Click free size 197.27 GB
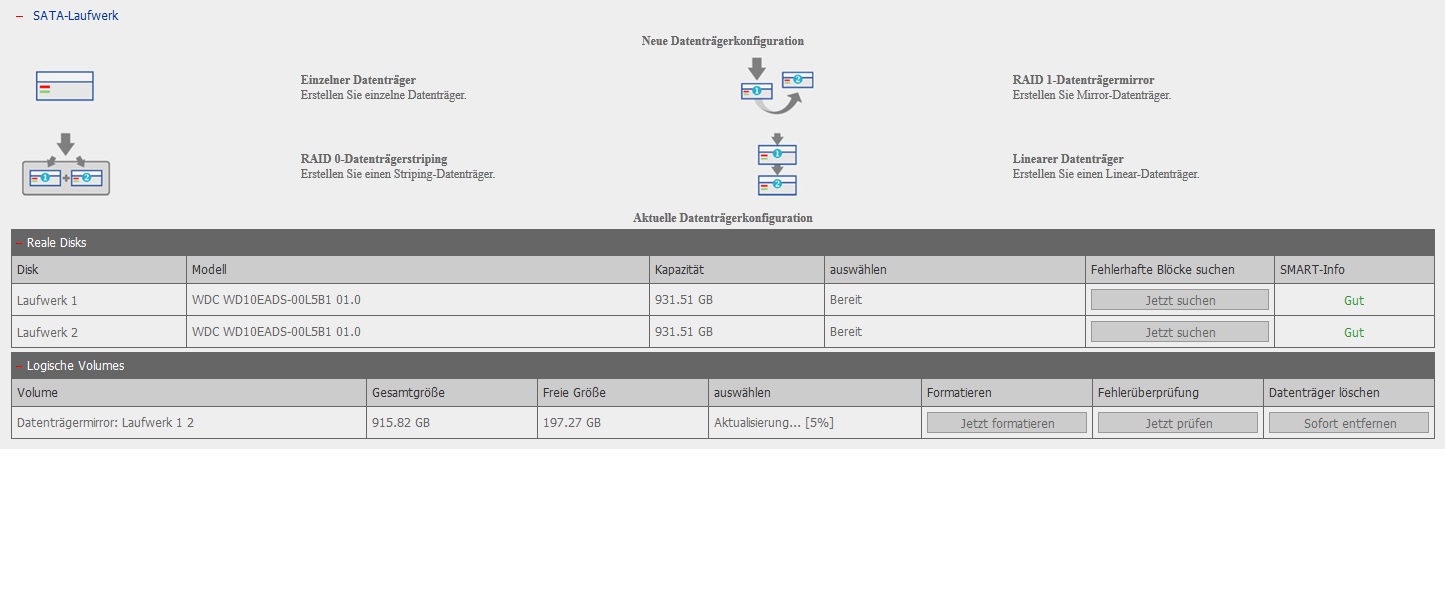Image resolution: width=1445 pixels, height=600 pixels. coord(572,423)
